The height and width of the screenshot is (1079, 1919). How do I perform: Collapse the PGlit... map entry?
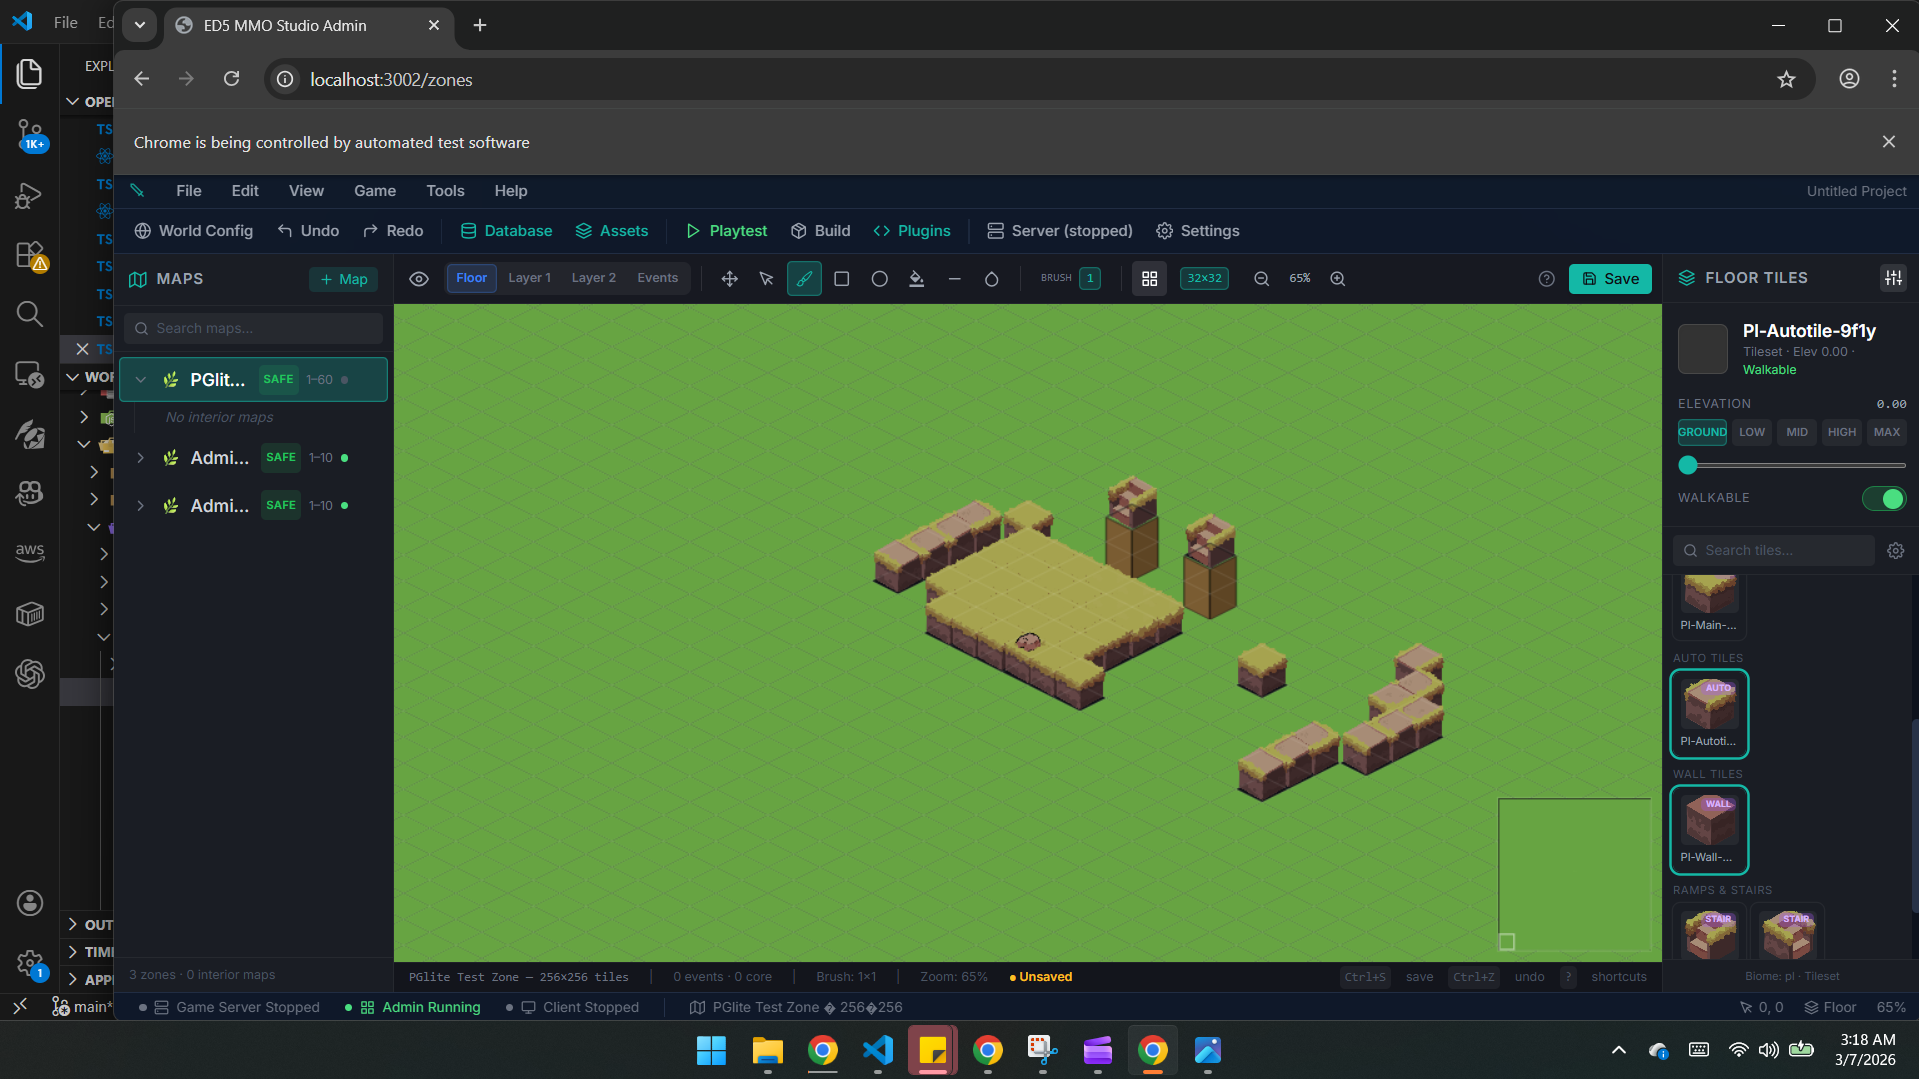click(x=141, y=380)
